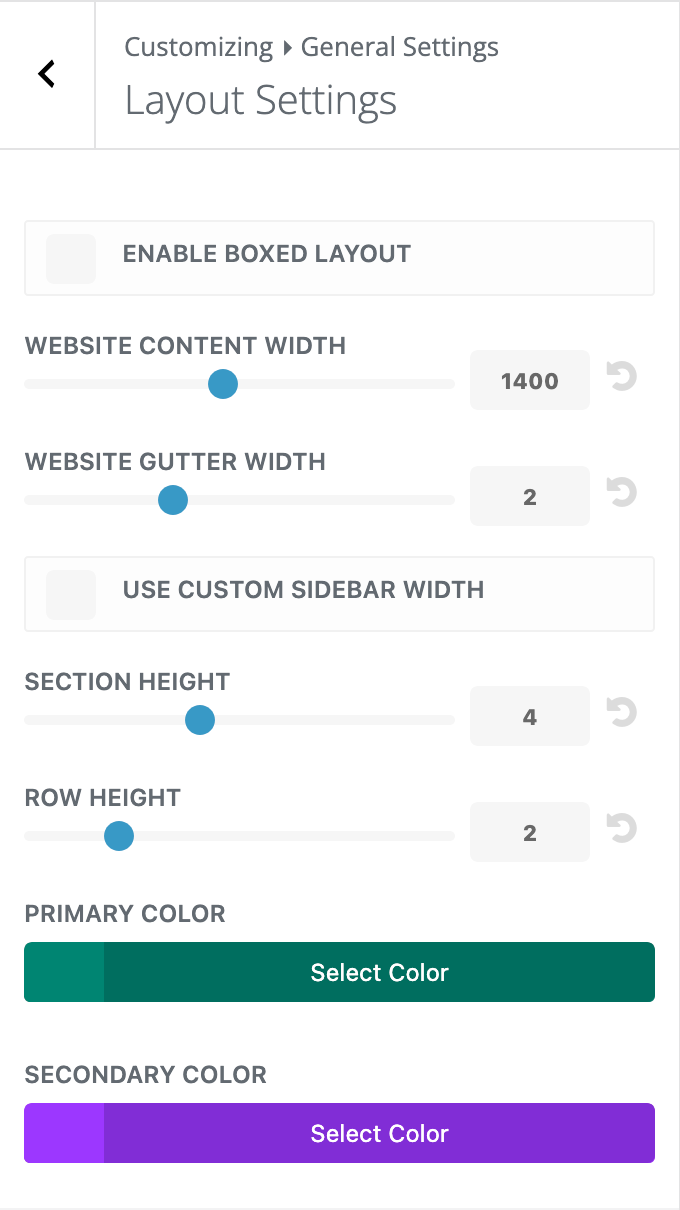
Task: Focus the Section Height number field
Action: coord(530,717)
